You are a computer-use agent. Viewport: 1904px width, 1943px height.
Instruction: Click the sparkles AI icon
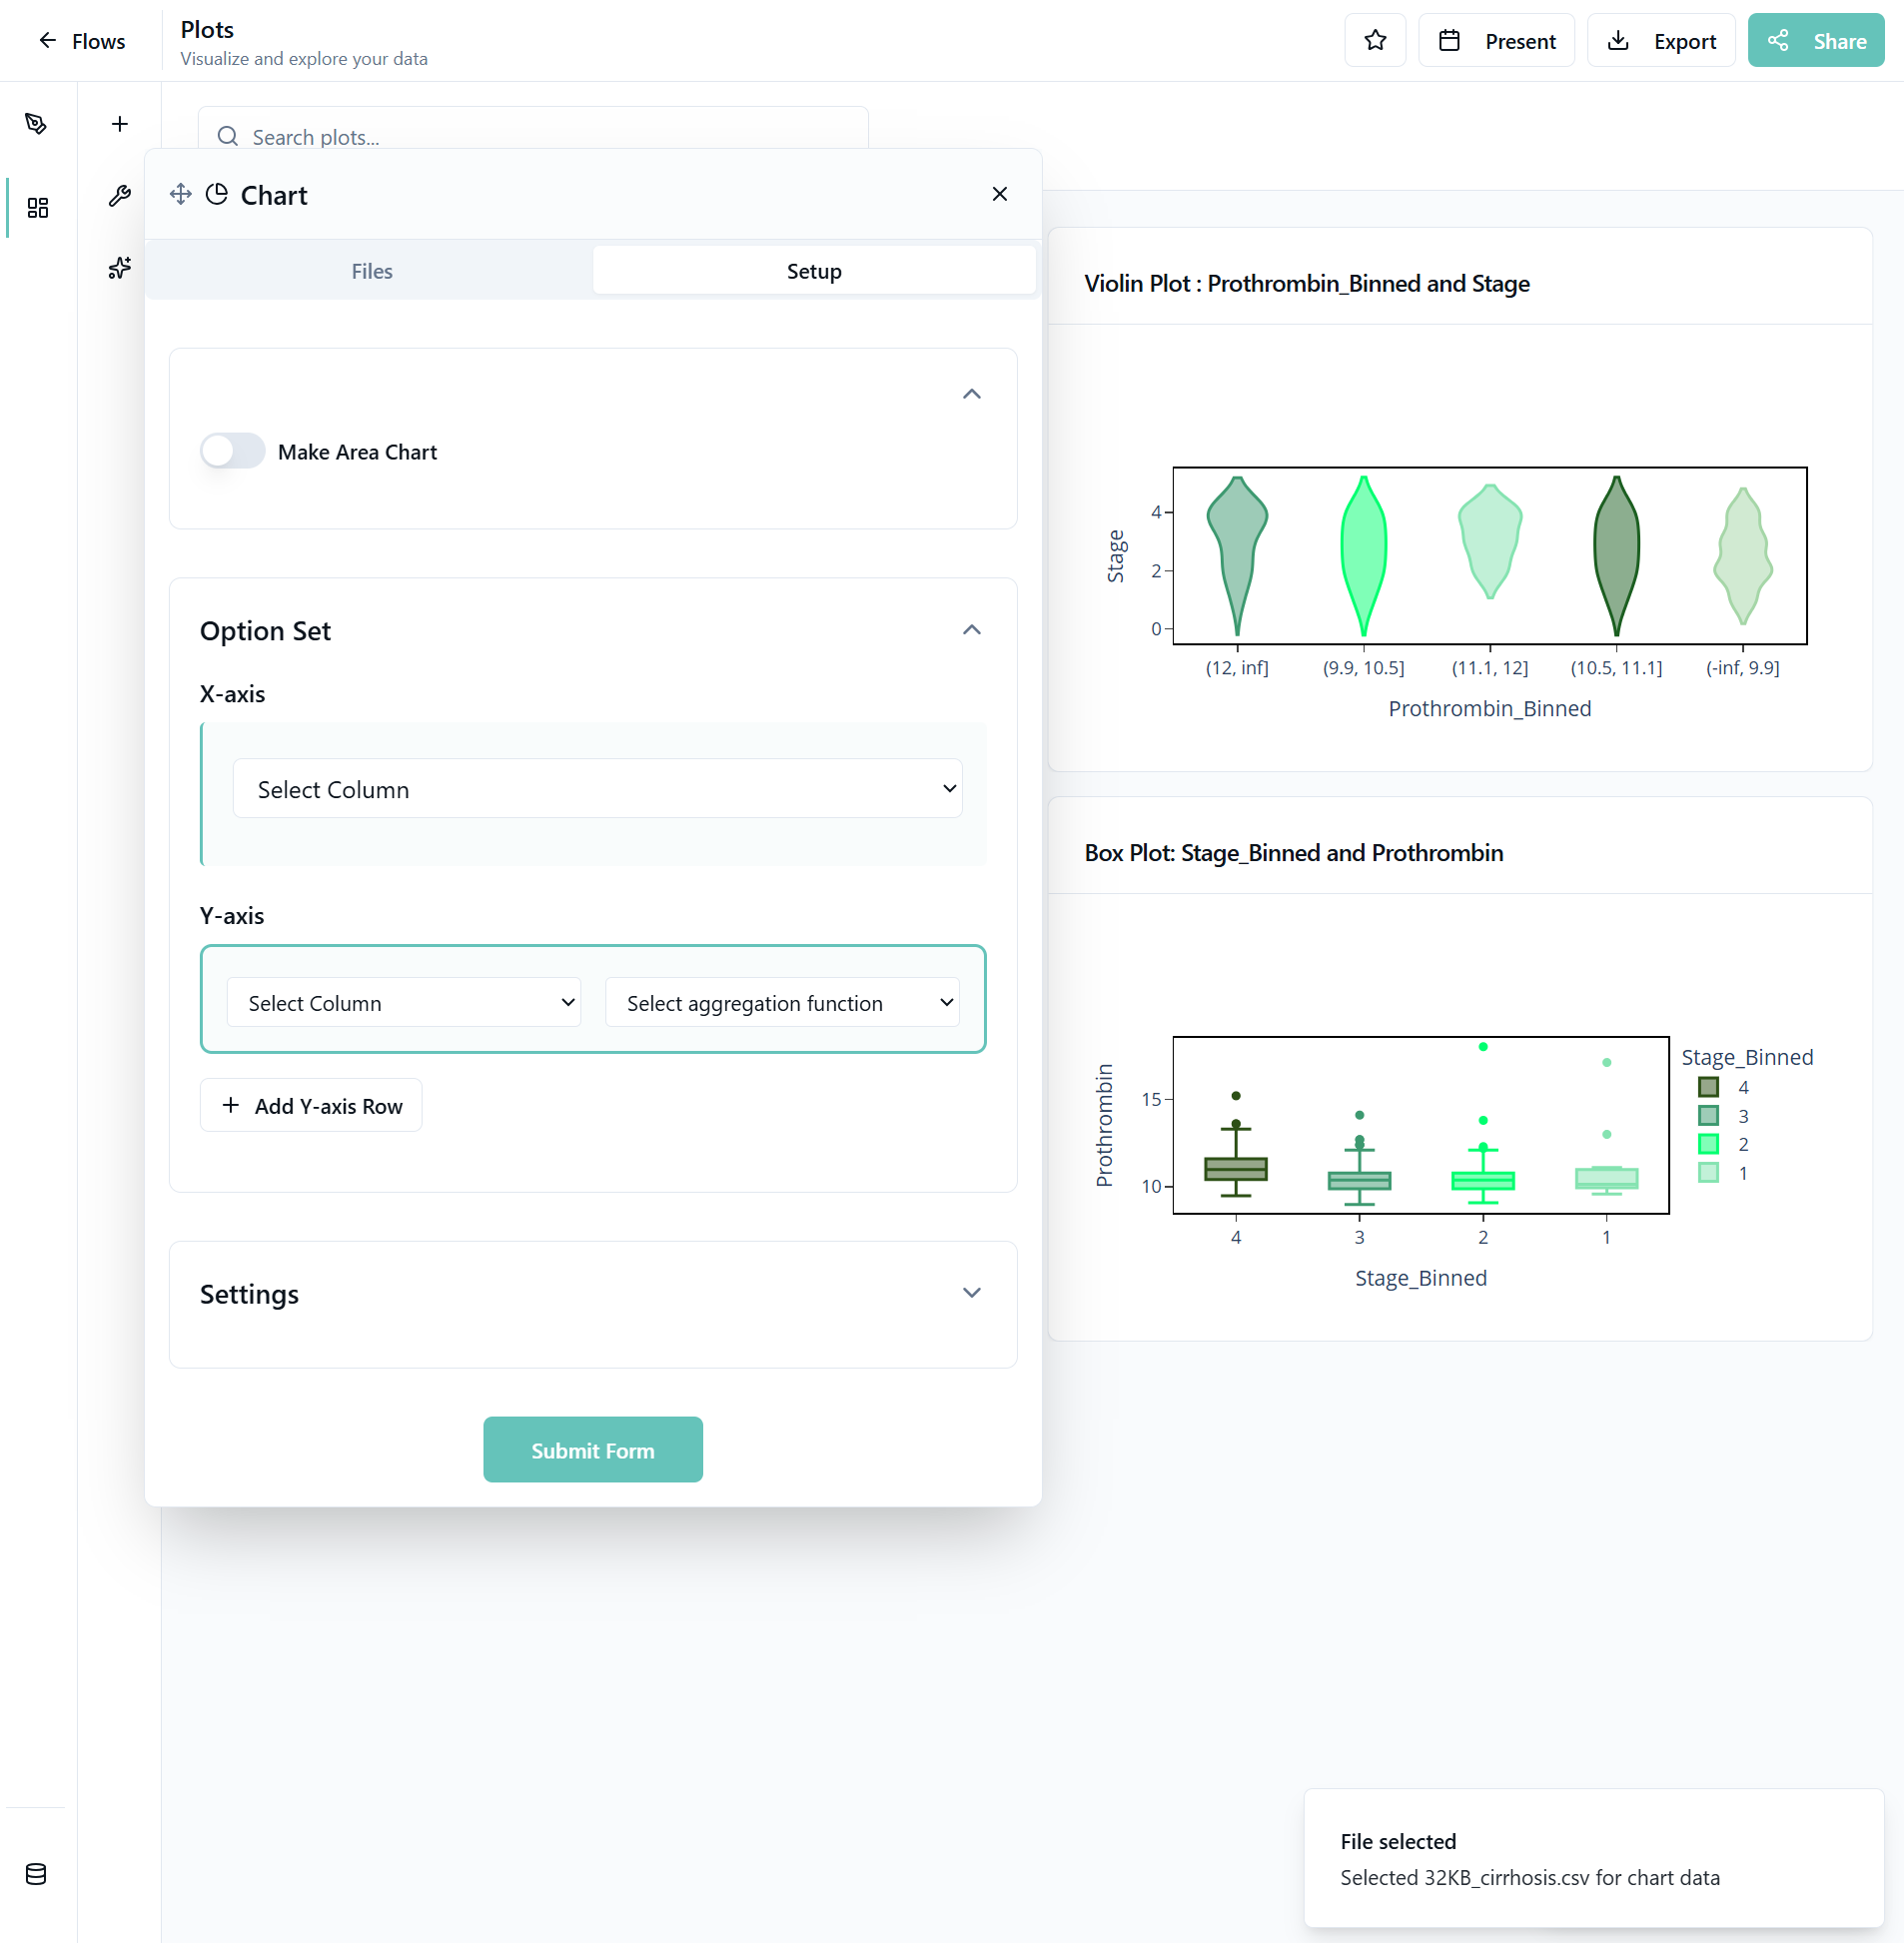(120, 268)
